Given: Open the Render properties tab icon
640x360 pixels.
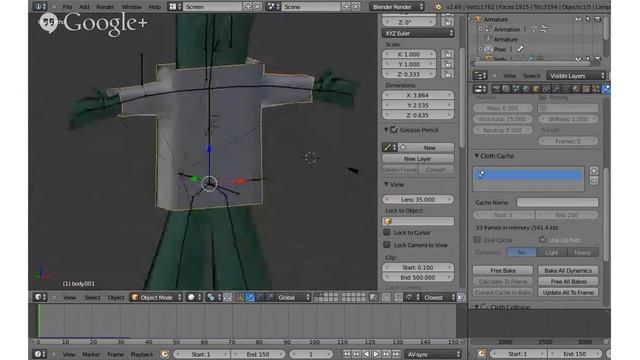Looking at the screenshot, I should [496, 89].
